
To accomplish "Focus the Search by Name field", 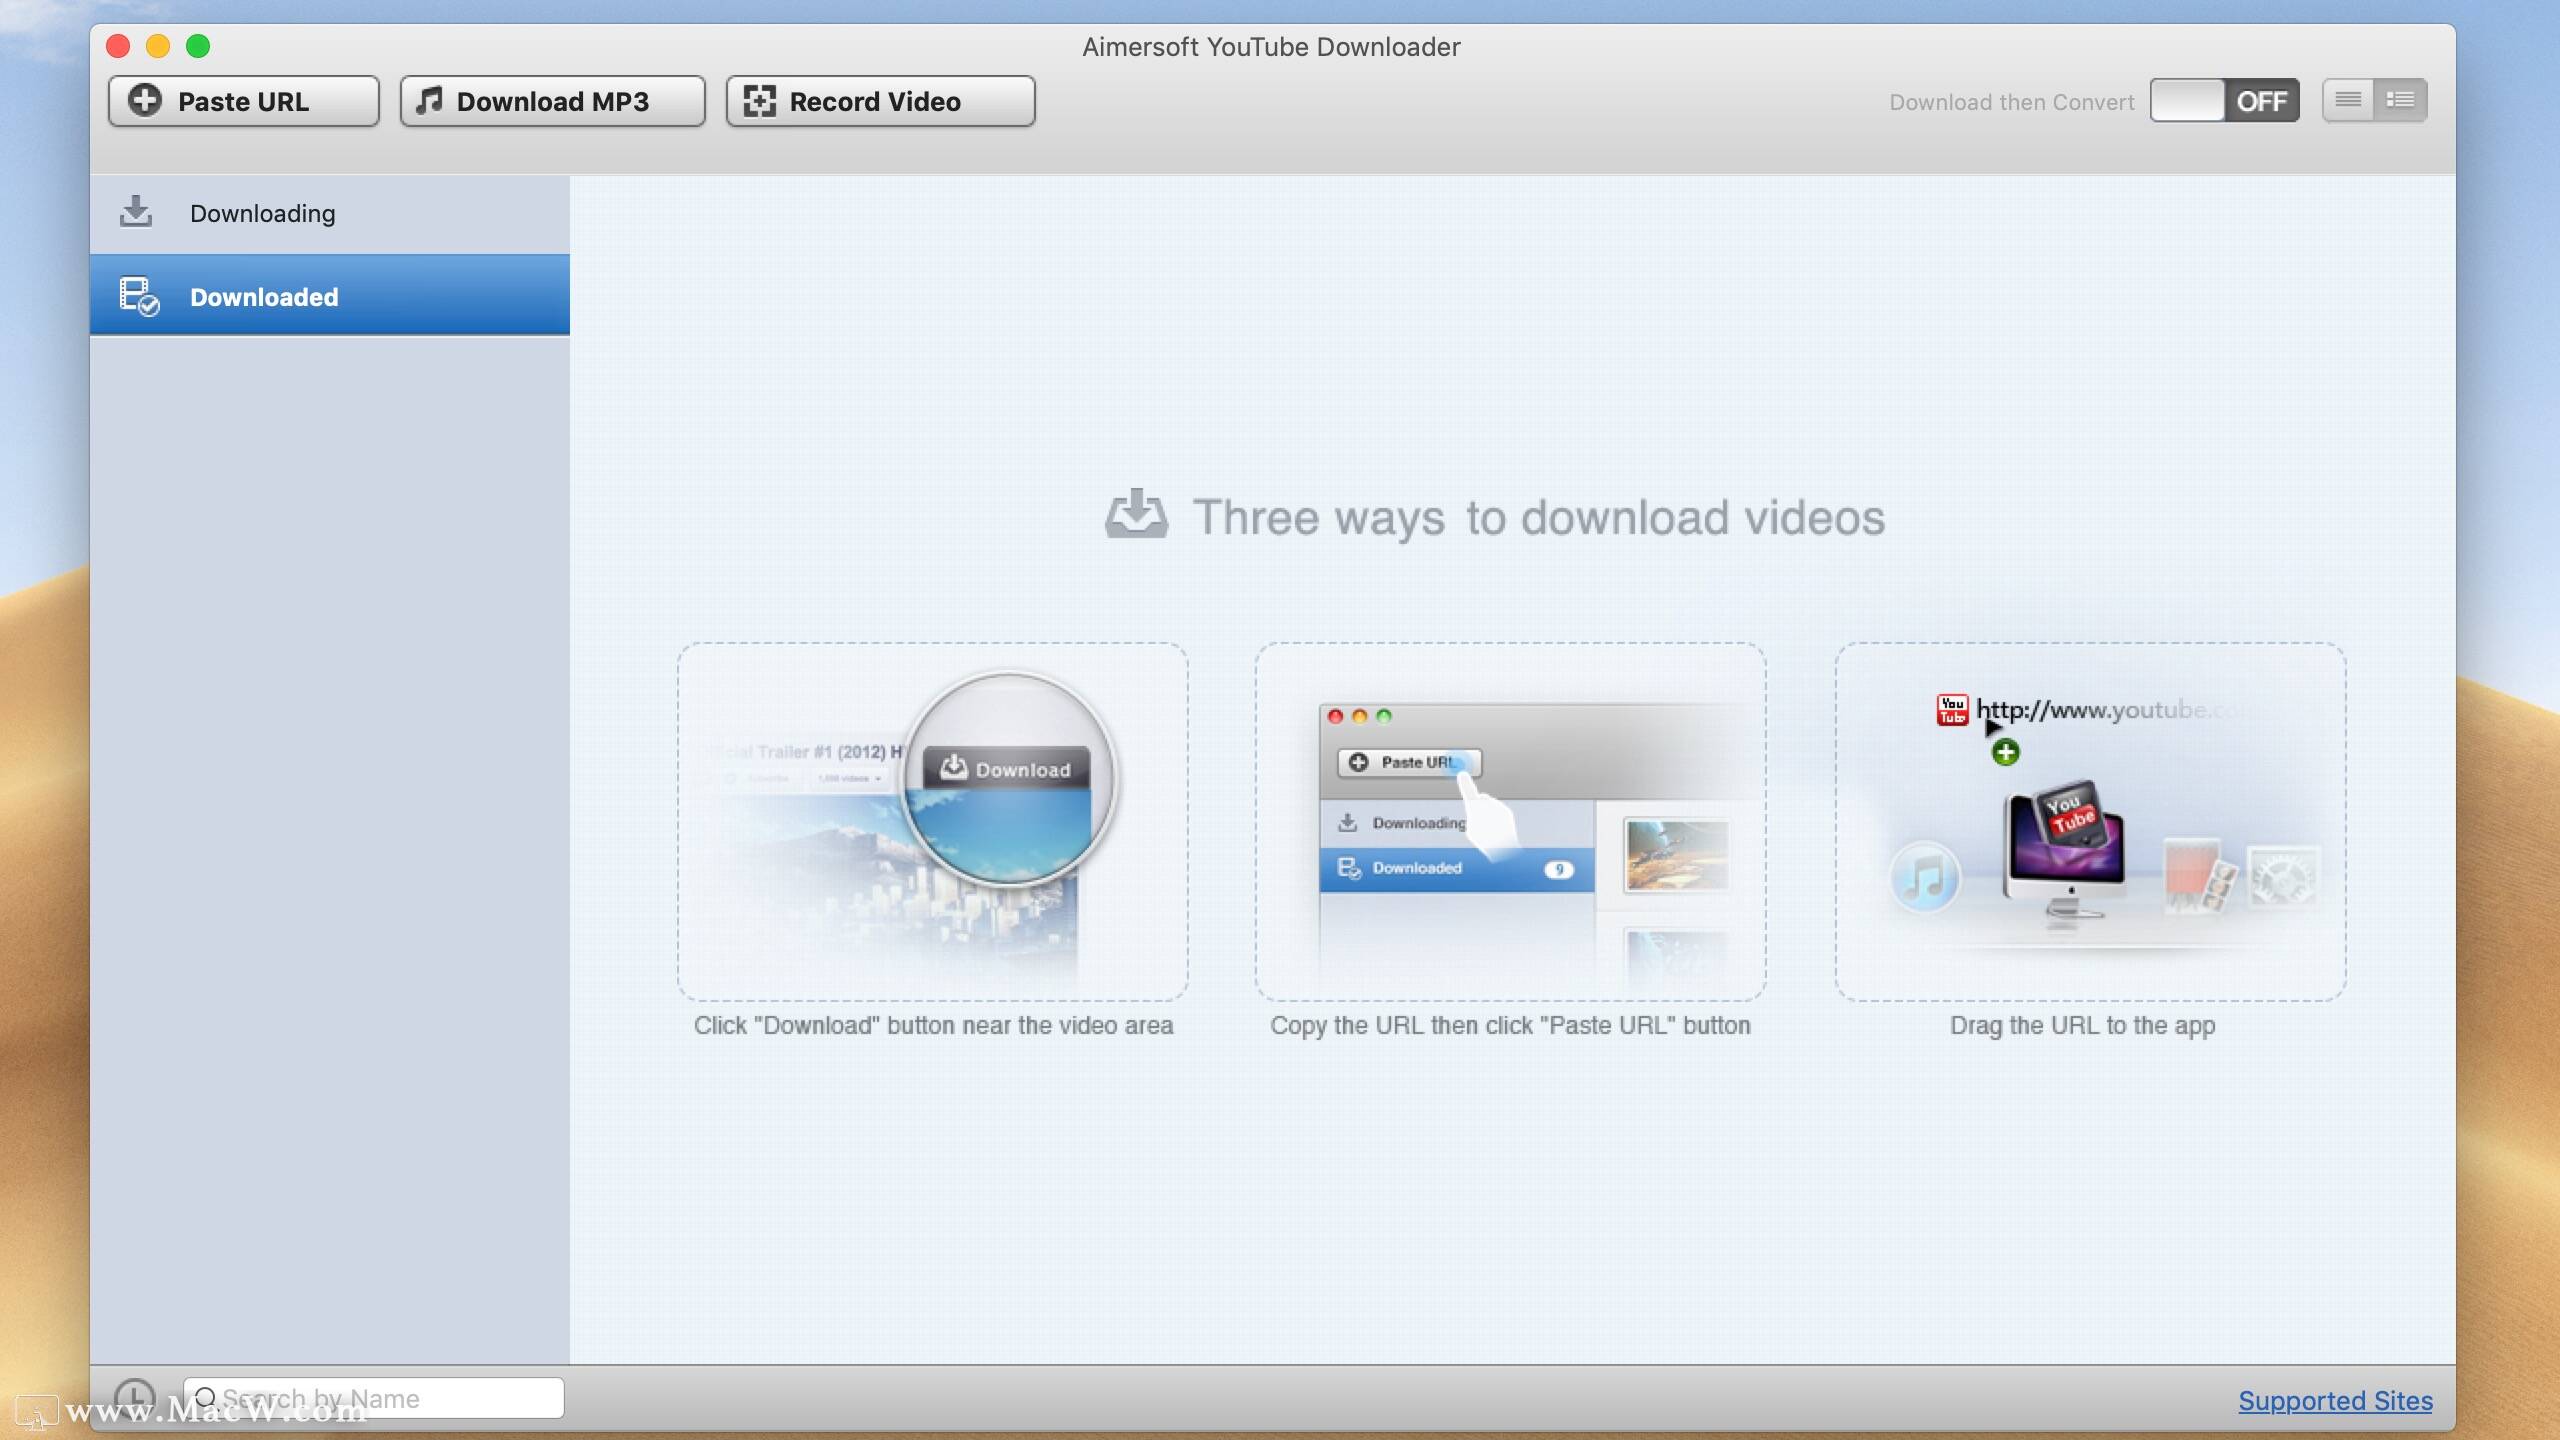I will coord(374,1398).
